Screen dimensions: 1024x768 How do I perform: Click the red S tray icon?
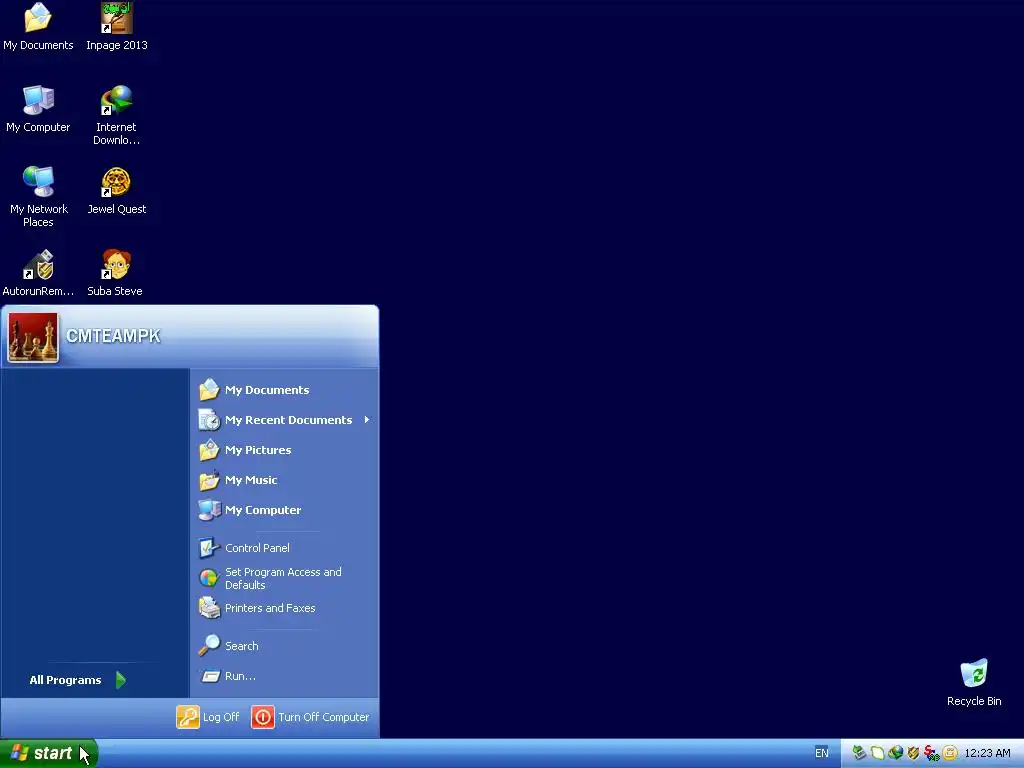pyautogui.click(x=931, y=753)
